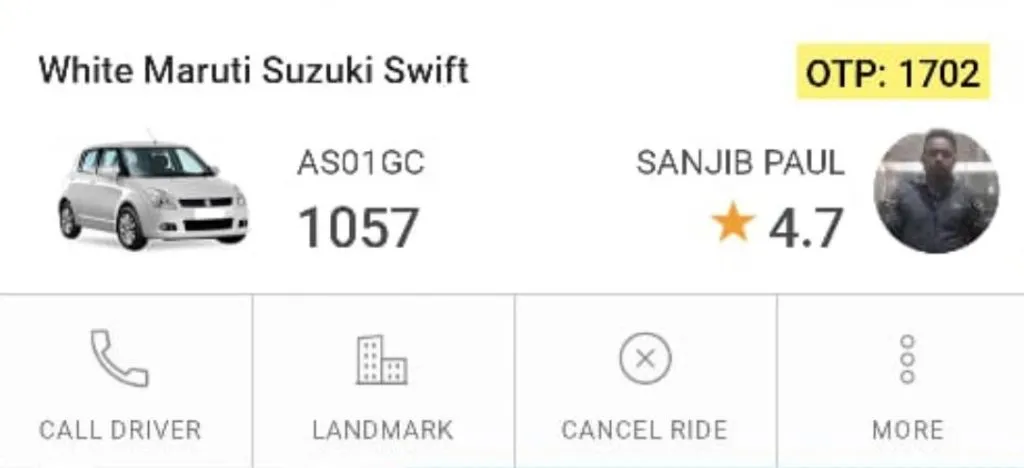The width and height of the screenshot is (1024, 468).
Task: Tap the orange star rating icon
Action: tap(733, 222)
